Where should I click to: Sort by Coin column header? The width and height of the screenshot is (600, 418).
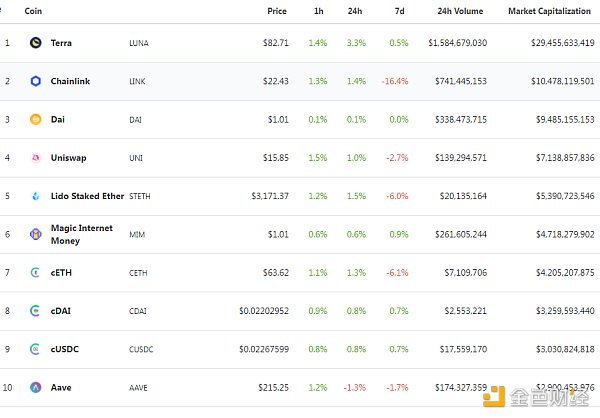[x=33, y=11]
